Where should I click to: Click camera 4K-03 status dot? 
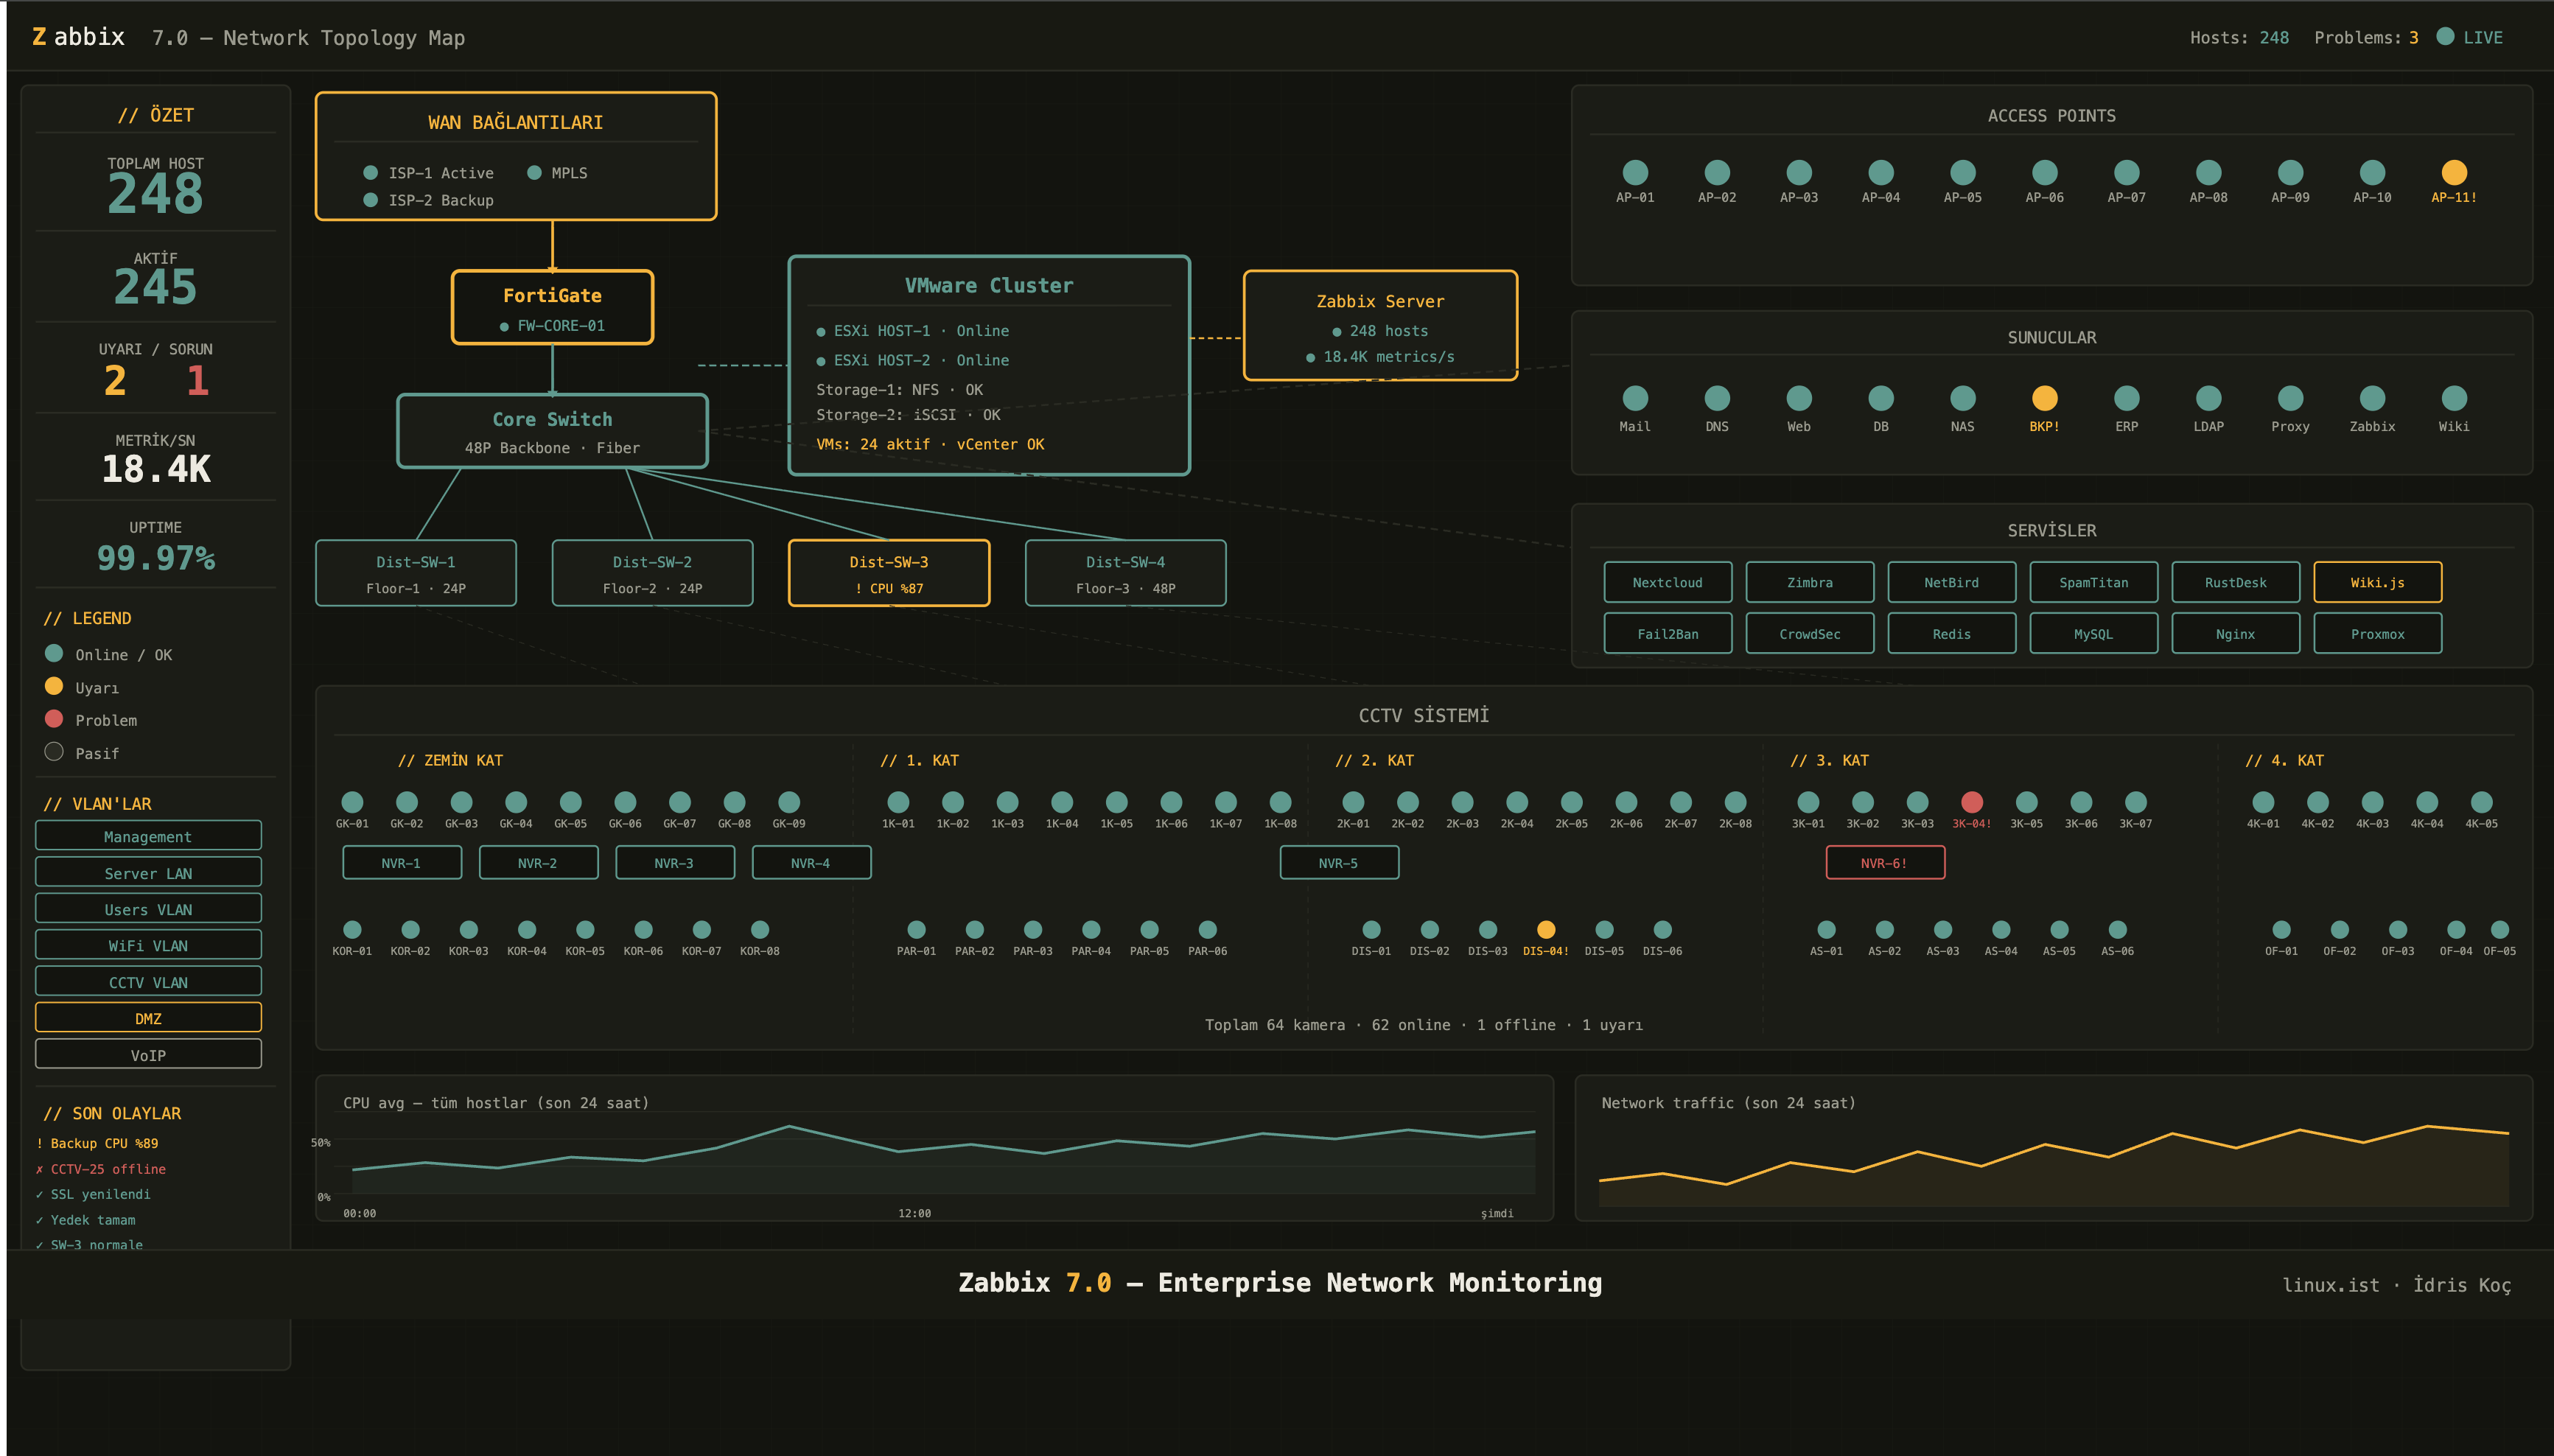(x=2372, y=802)
